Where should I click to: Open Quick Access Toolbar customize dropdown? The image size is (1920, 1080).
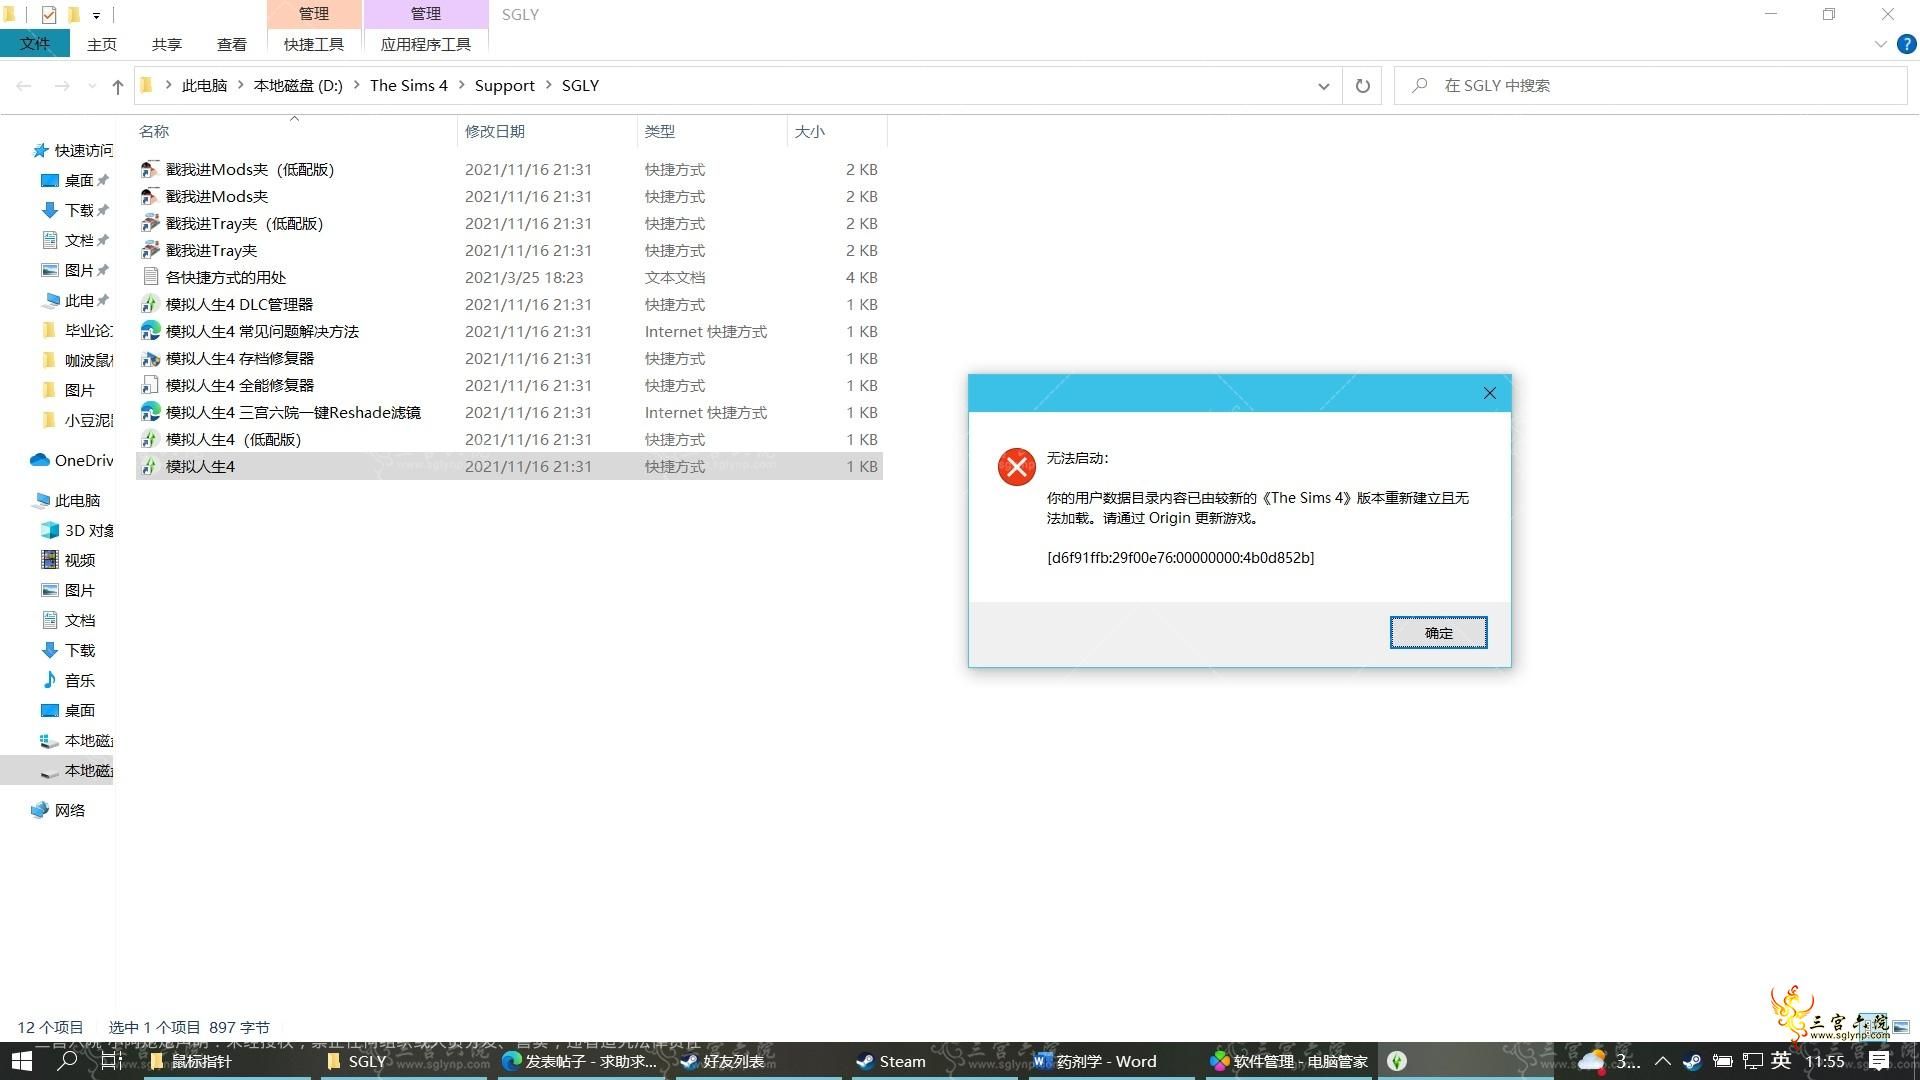tap(96, 15)
